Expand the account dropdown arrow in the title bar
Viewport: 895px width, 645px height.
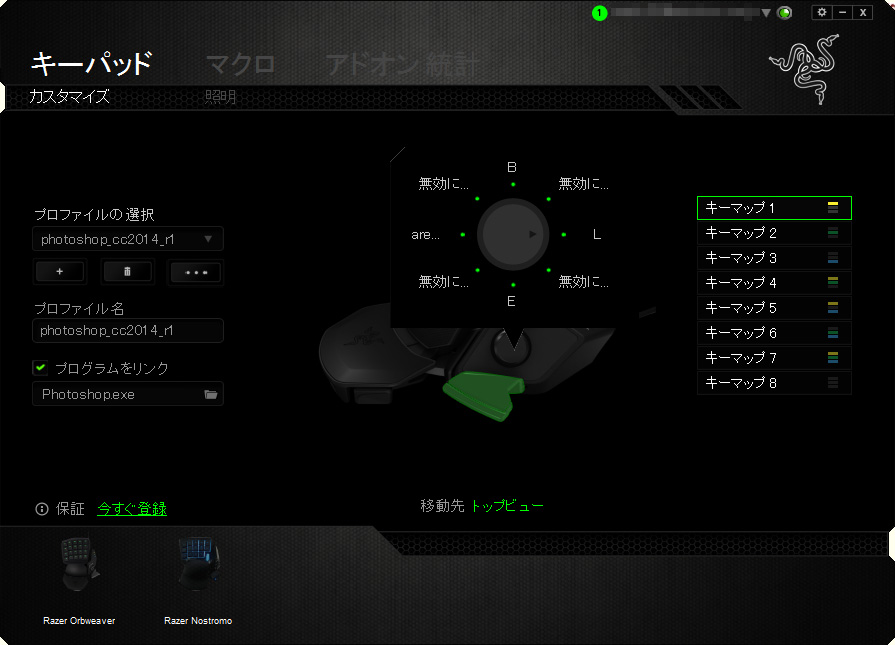(766, 13)
